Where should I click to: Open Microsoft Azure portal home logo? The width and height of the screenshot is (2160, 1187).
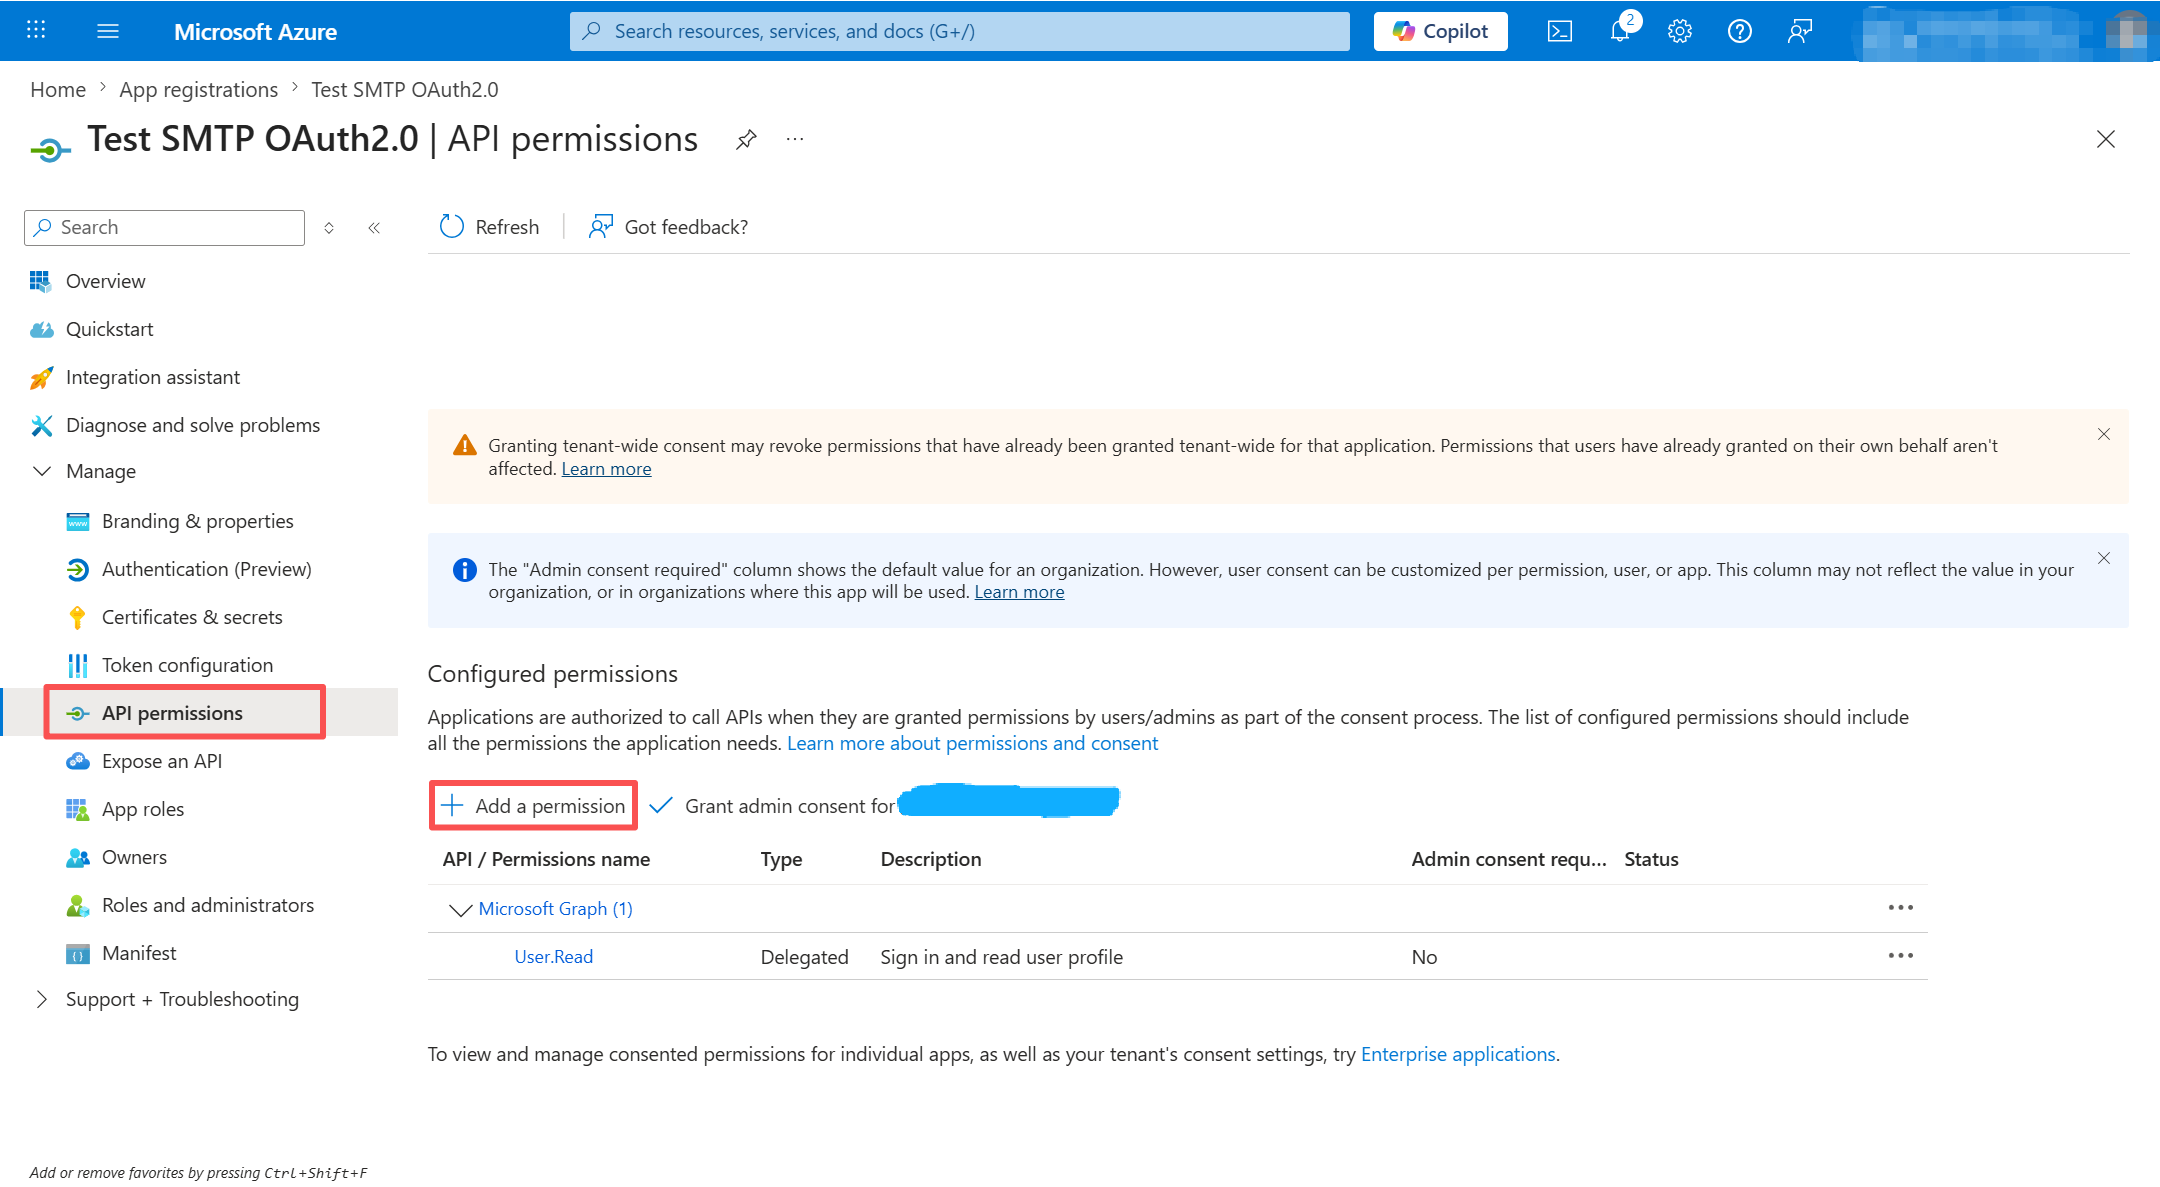(255, 31)
